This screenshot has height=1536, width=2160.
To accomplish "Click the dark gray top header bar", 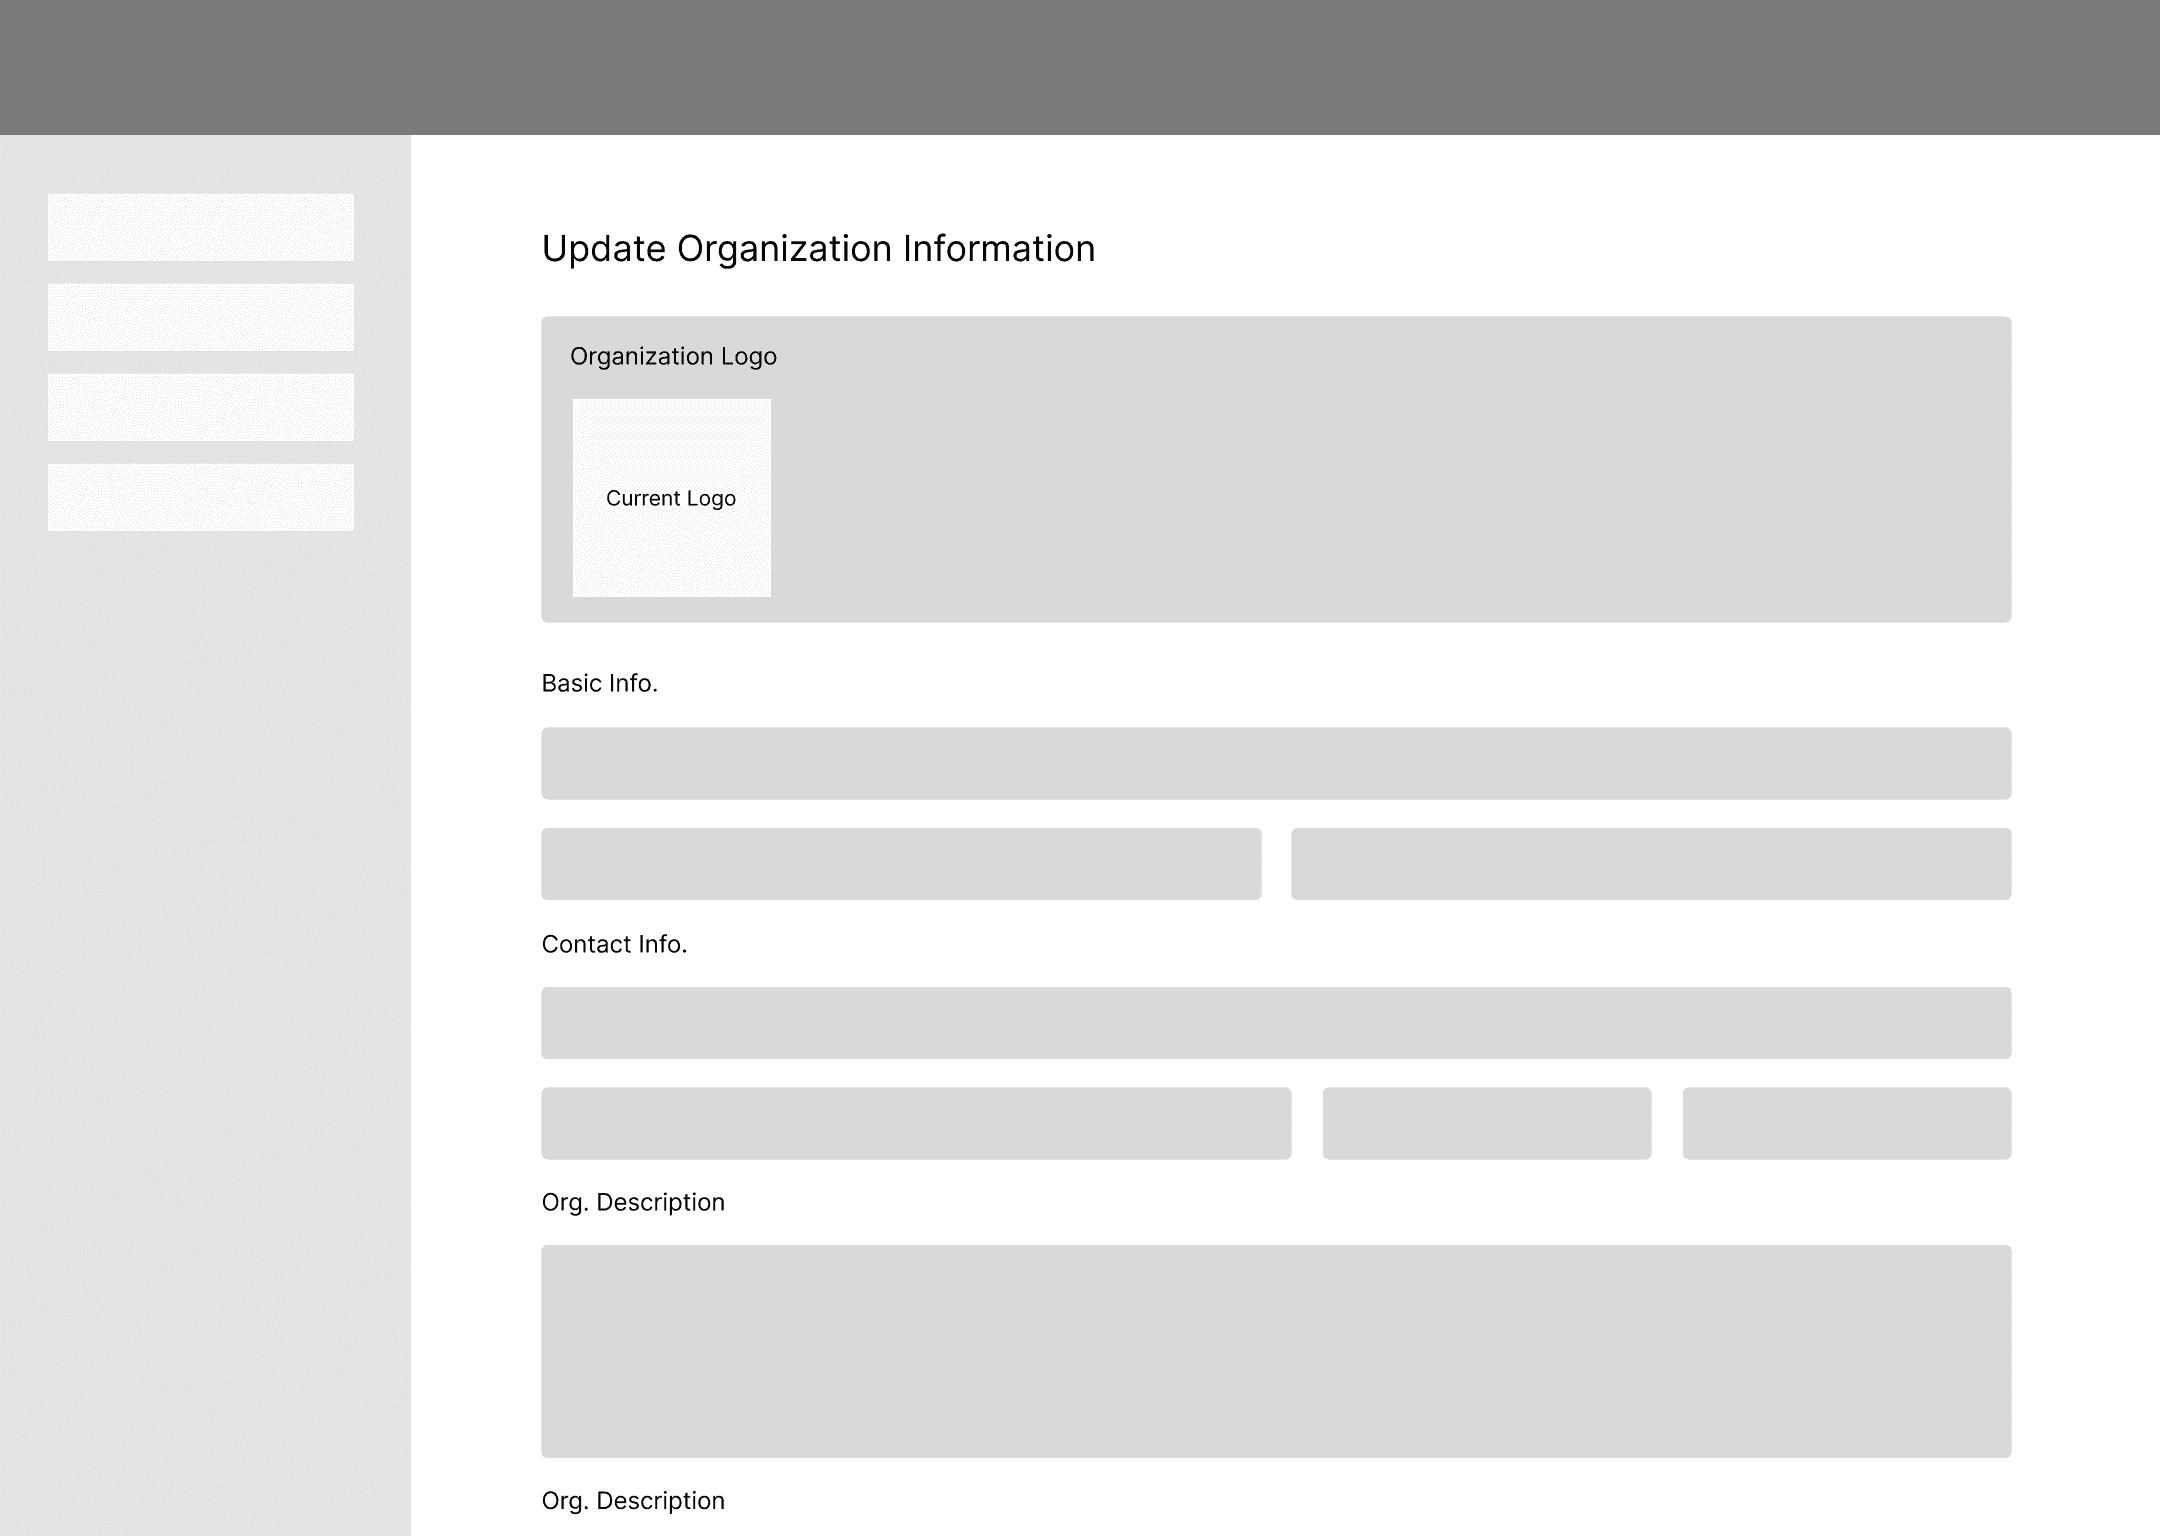I will click(1080, 67).
